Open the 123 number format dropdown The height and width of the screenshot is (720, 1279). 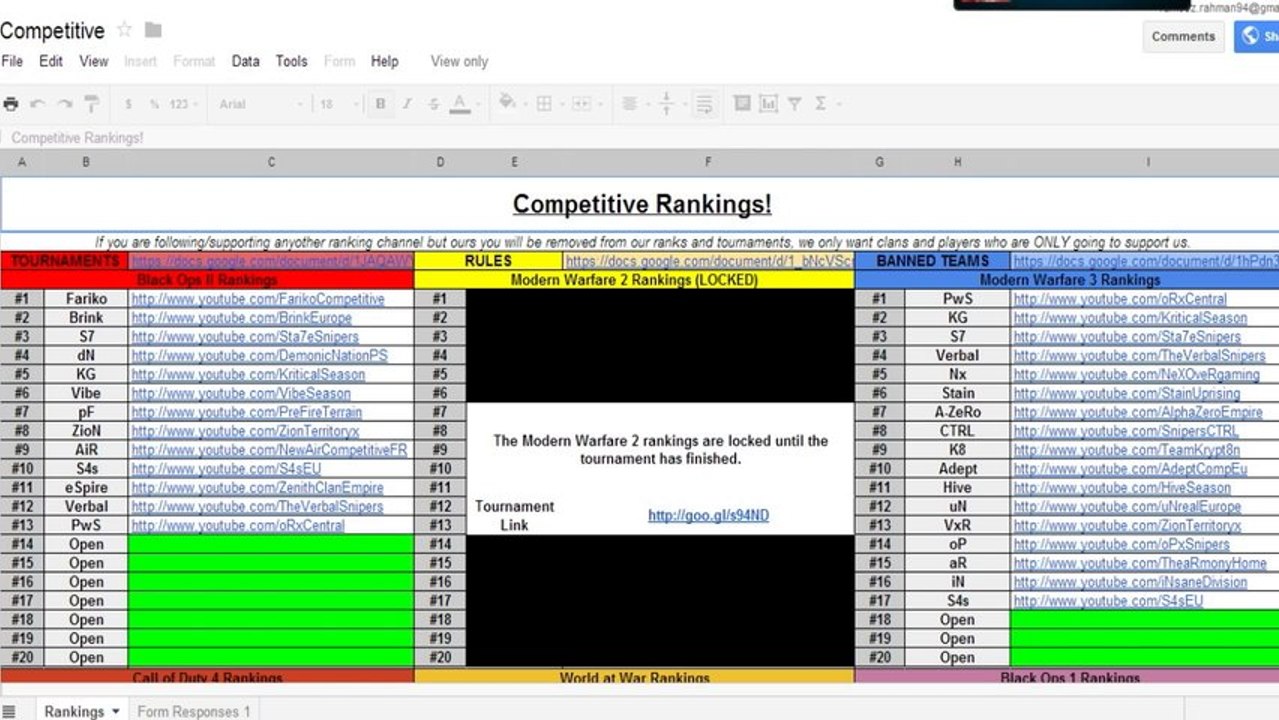coord(183,104)
